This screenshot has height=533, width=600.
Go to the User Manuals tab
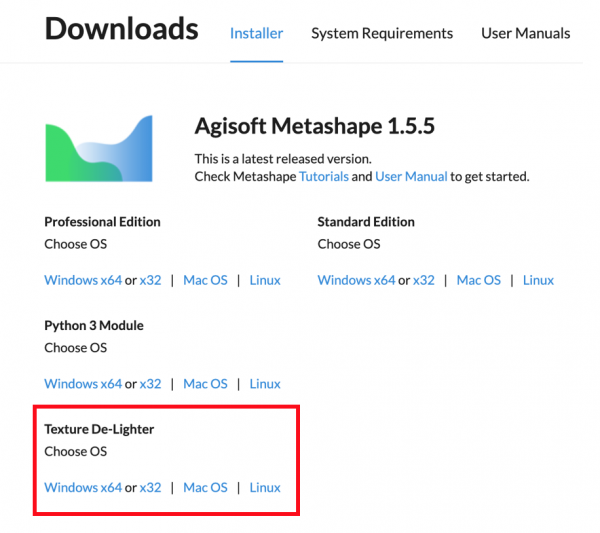[x=525, y=33]
